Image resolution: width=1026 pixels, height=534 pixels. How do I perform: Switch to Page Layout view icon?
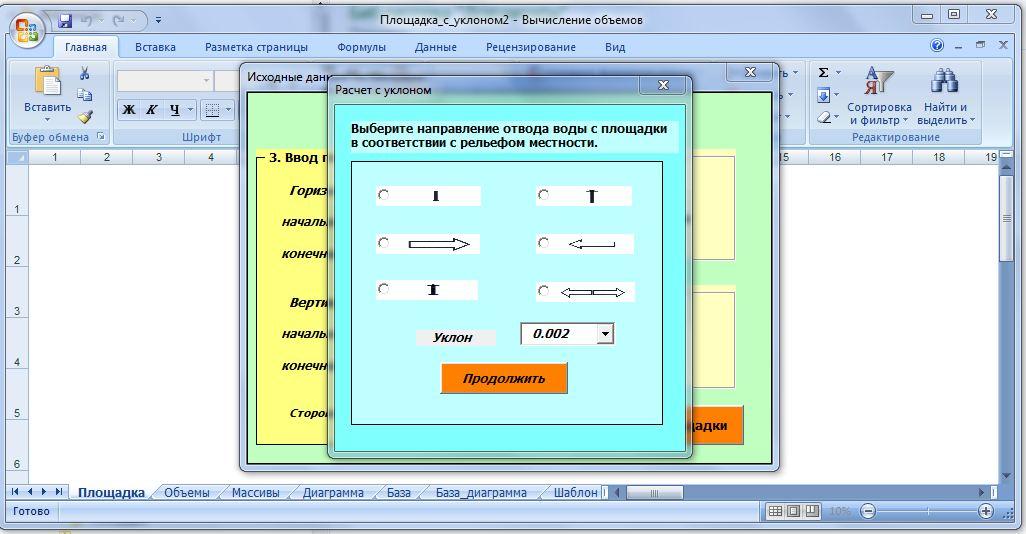pos(793,511)
